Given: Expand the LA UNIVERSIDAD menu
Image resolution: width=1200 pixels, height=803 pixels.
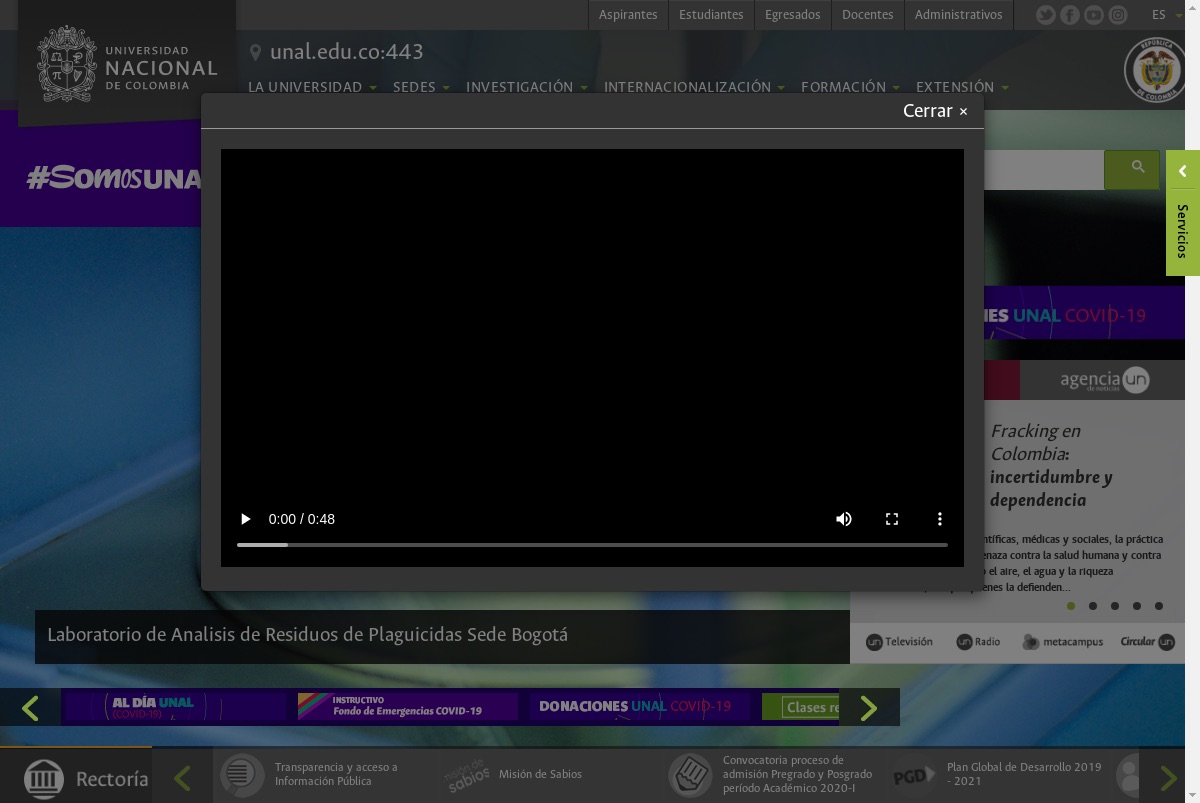Looking at the screenshot, I should point(312,87).
